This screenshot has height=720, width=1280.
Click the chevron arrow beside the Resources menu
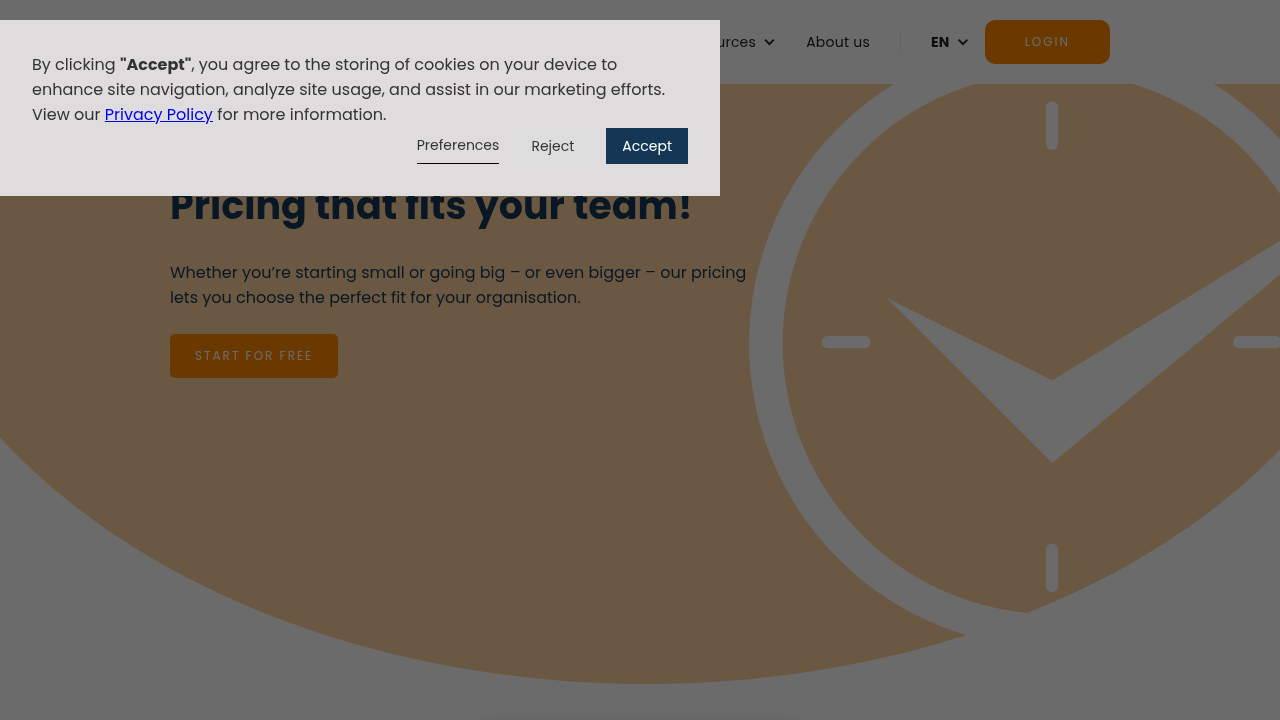tap(769, 42)
